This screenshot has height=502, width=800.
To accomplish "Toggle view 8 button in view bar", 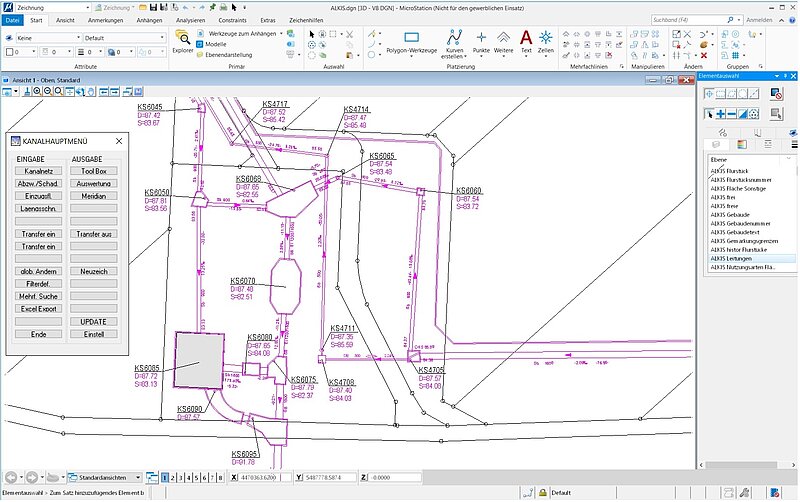I will pyautogui.click(x=222, y=478).
